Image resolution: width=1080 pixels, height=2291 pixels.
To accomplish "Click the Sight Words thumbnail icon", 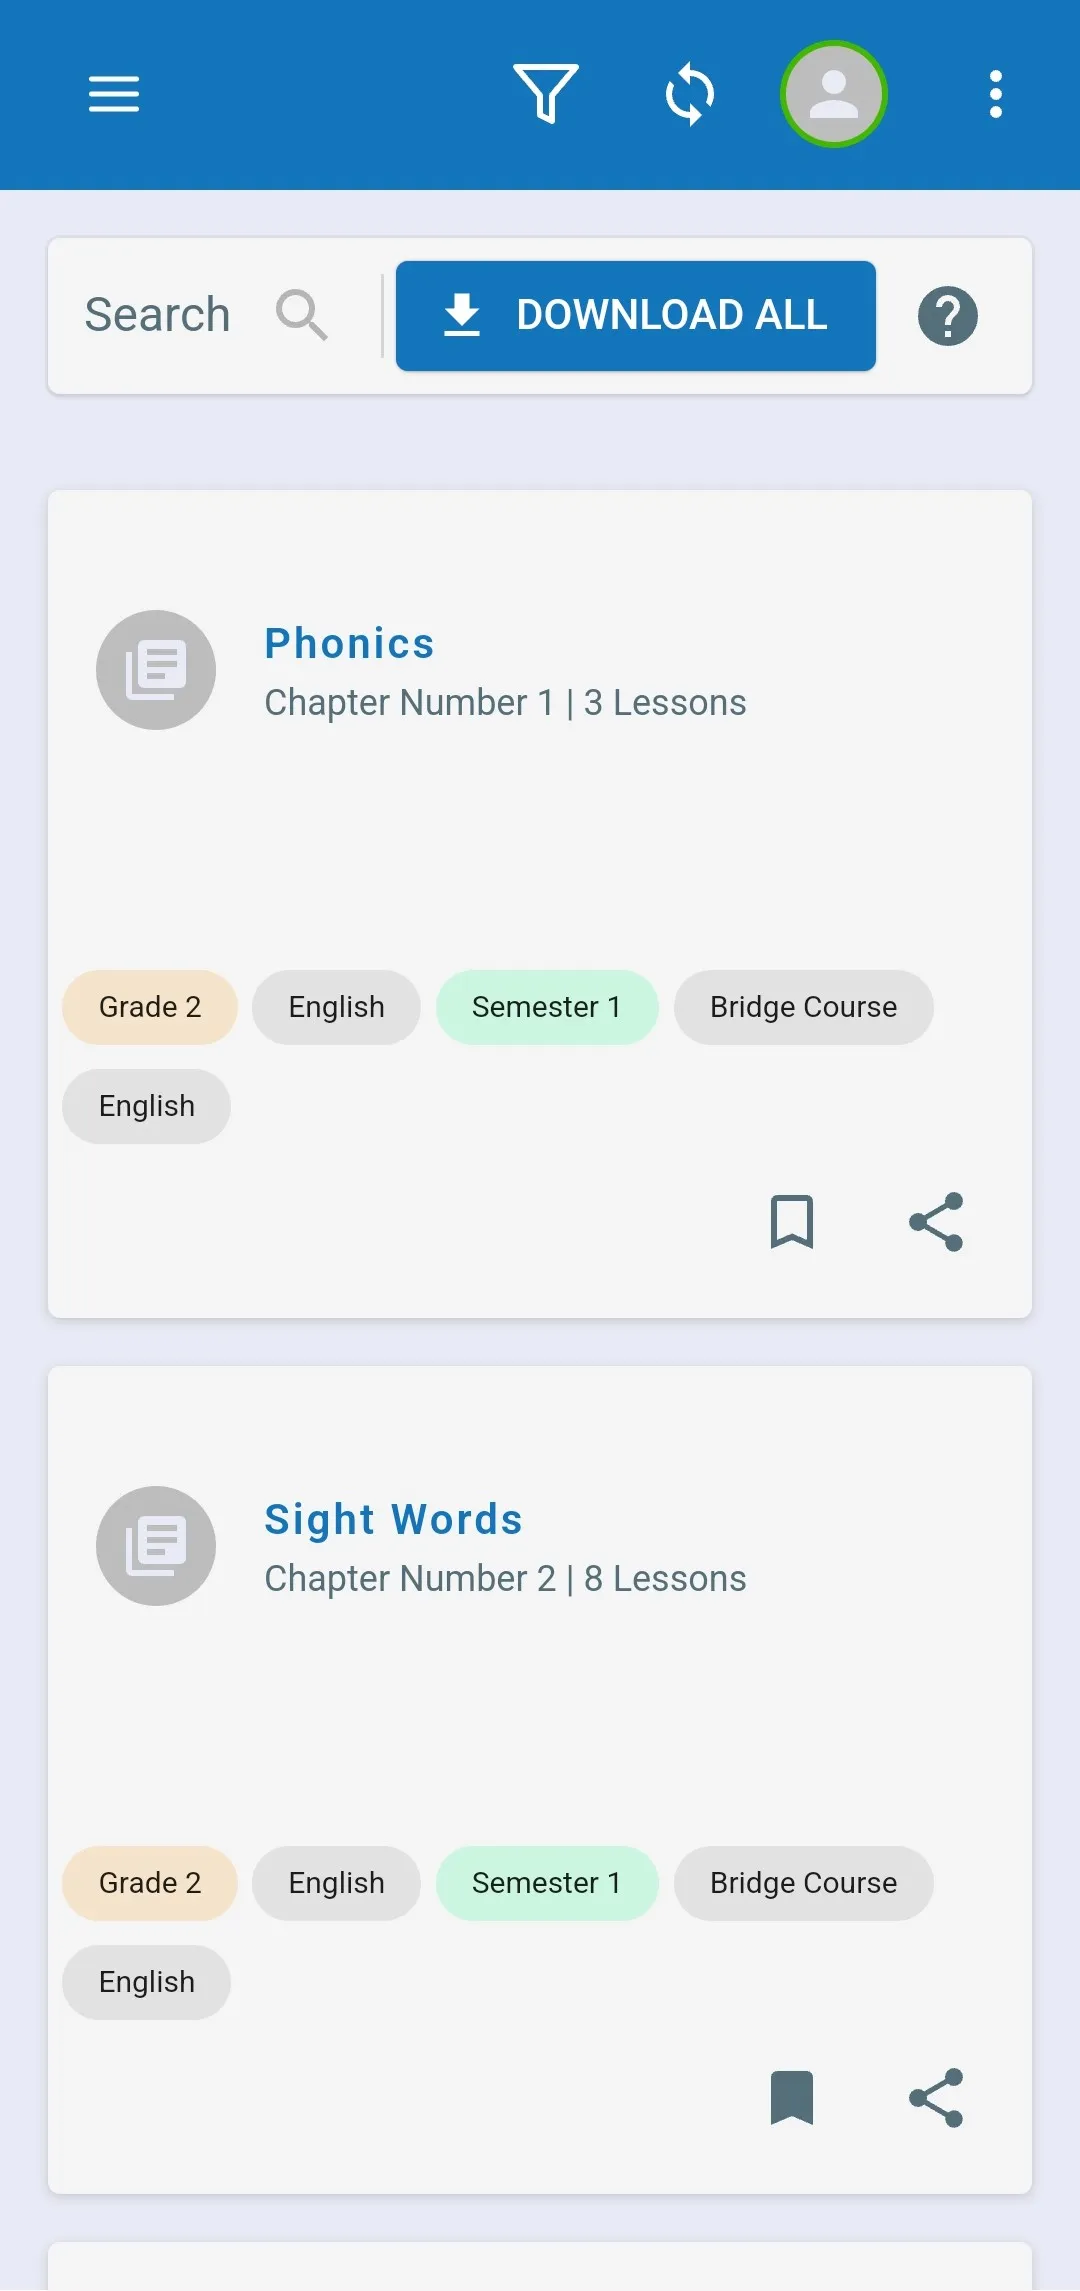I will [156, 1546].
